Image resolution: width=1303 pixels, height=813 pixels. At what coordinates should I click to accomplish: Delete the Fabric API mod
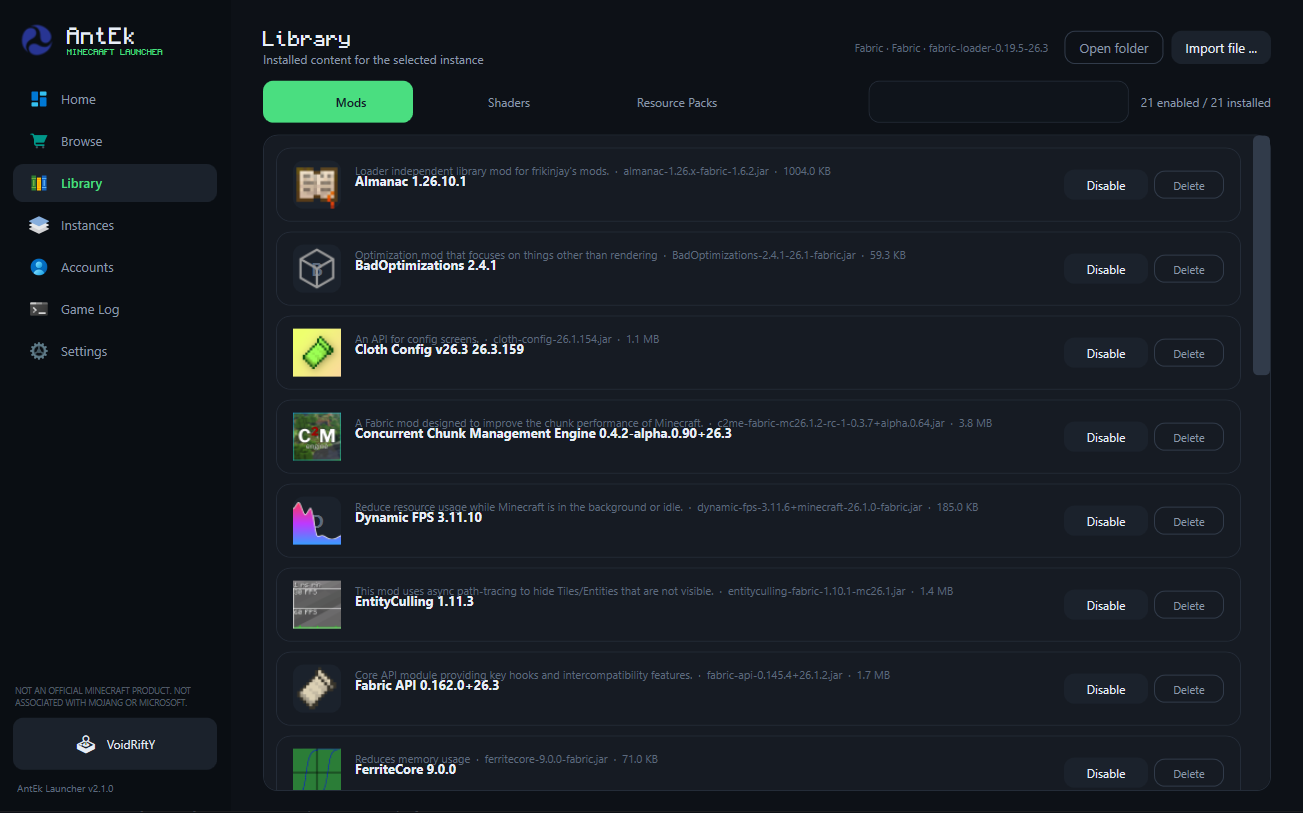tap(1189, 689)
